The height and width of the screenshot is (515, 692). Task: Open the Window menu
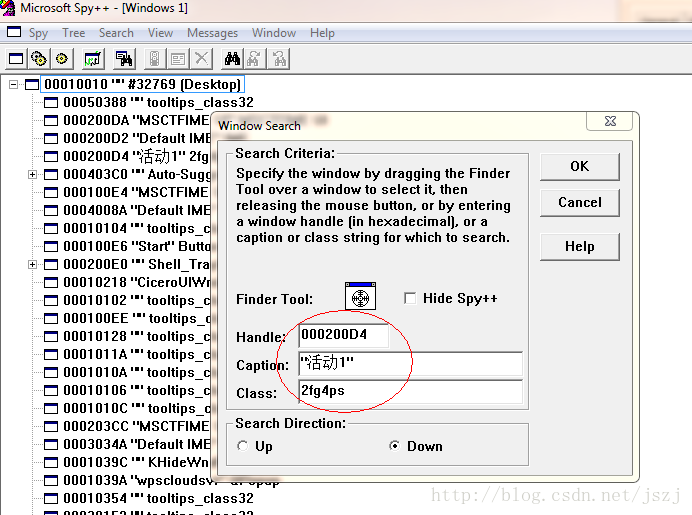274,33
